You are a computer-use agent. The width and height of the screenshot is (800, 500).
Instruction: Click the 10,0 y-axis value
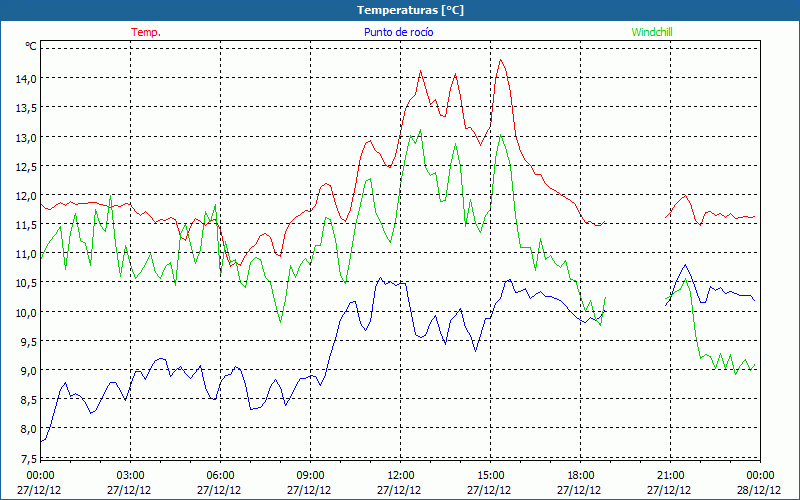click(x=27, y=313)
